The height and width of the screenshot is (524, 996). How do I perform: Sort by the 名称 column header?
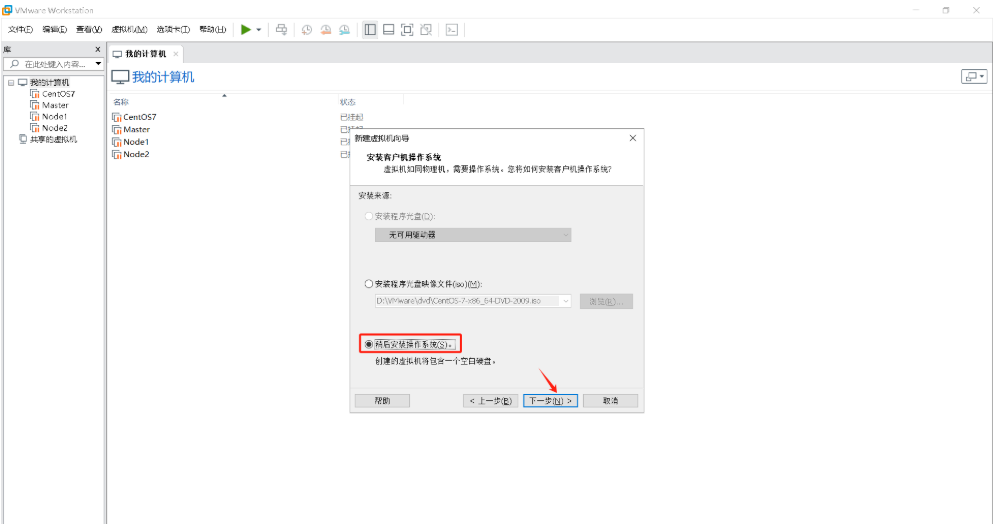(x=121, y=102)
